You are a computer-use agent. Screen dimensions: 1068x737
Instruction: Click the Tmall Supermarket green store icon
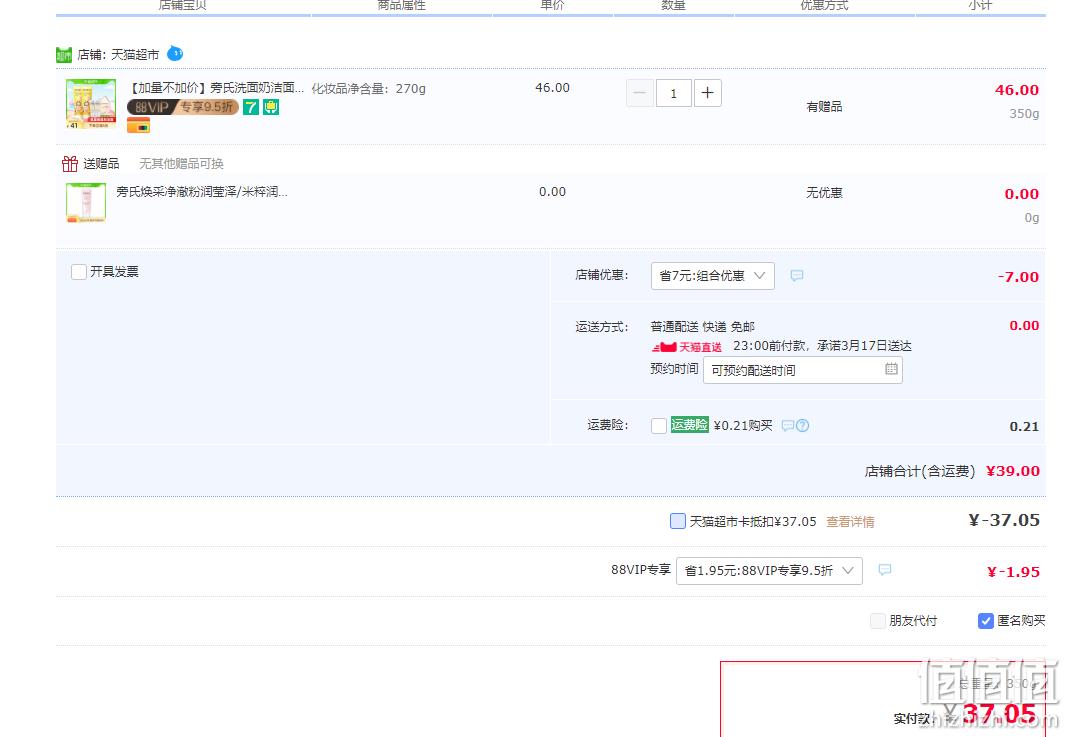(x=63, y=55)
